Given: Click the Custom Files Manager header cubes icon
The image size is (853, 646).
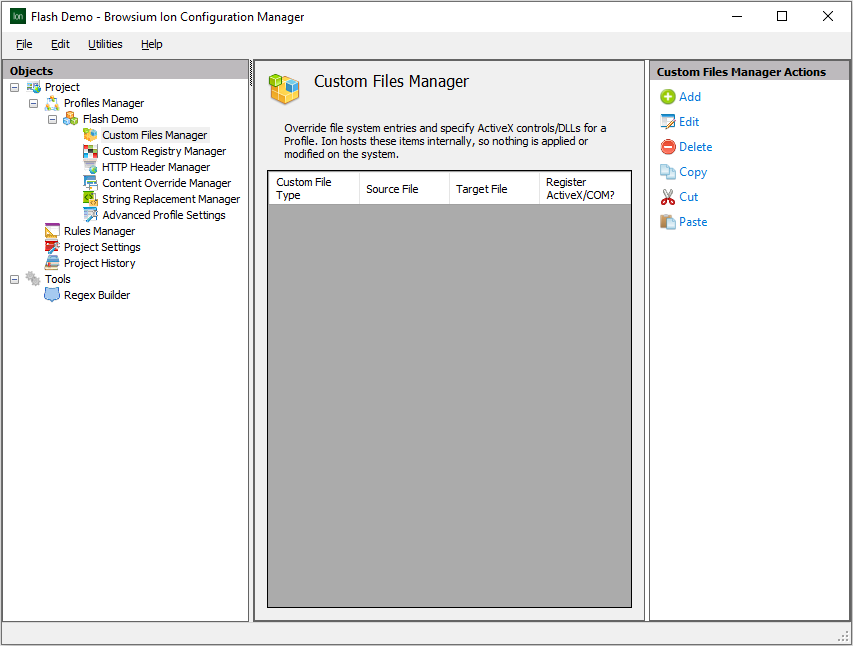Looking at the screenshot, I should tap(284, 89).
